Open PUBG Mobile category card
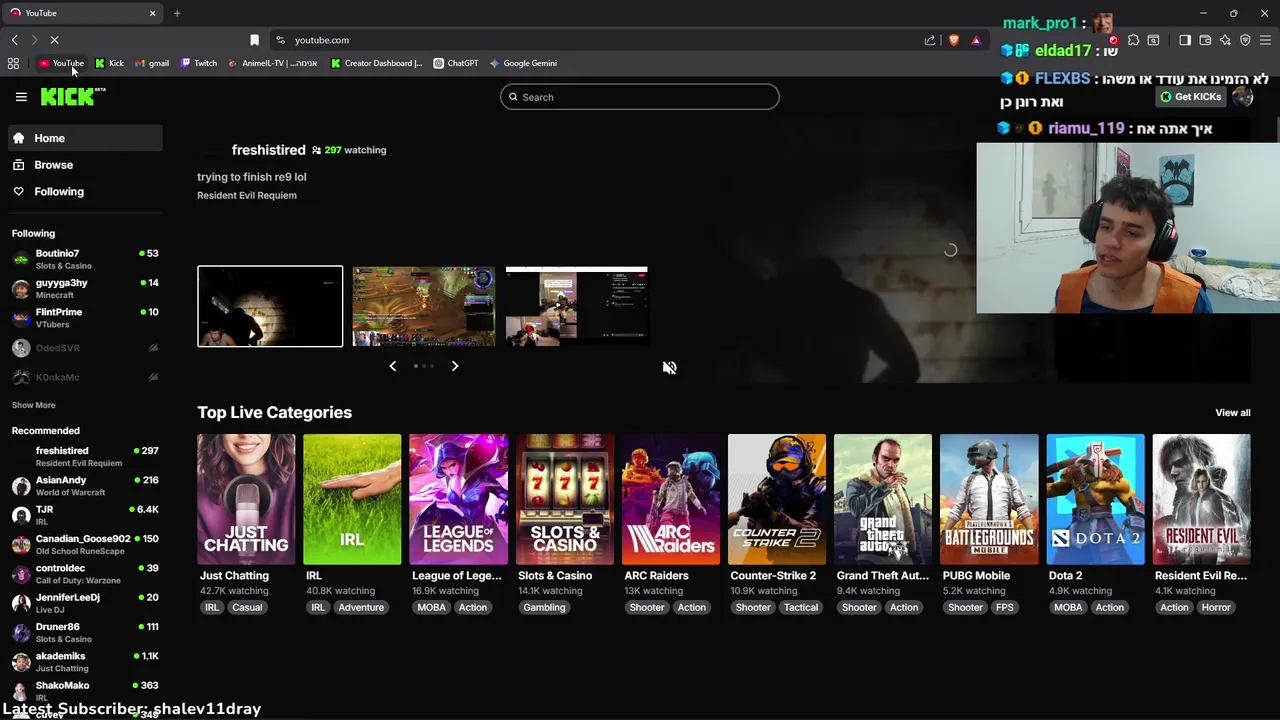Image resolution: width=1280 pixels, height=720 pixels. (989, 499)
